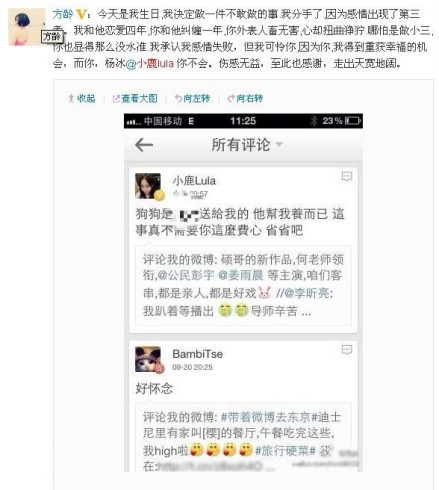Image resolution: width=439 pixels, height=490 pixels.
Task: Rotate image left with 向左转
Action: point(193,98)
